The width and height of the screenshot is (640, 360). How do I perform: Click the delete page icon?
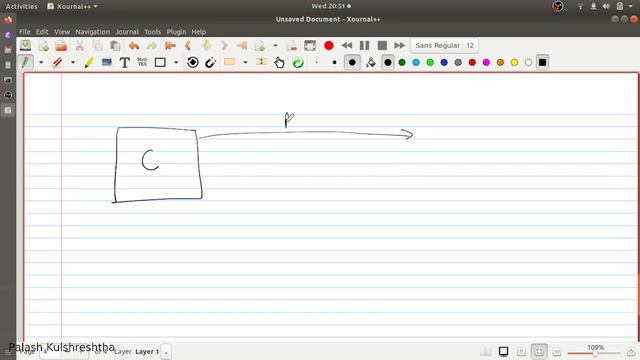click(291, 45)
